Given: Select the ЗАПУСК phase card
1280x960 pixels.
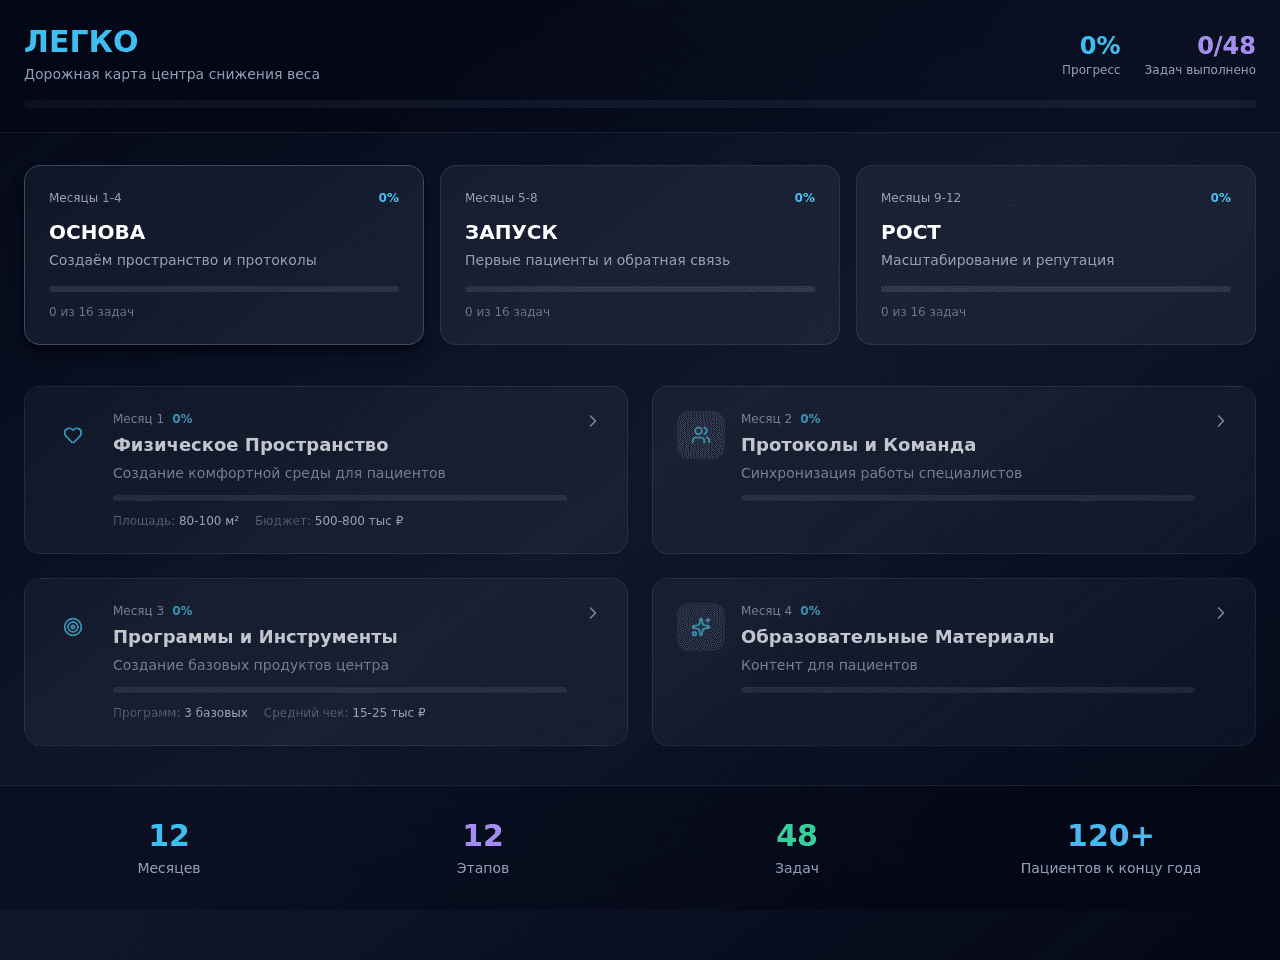Looking at the screenshot, I should click(x=640, y=255).
